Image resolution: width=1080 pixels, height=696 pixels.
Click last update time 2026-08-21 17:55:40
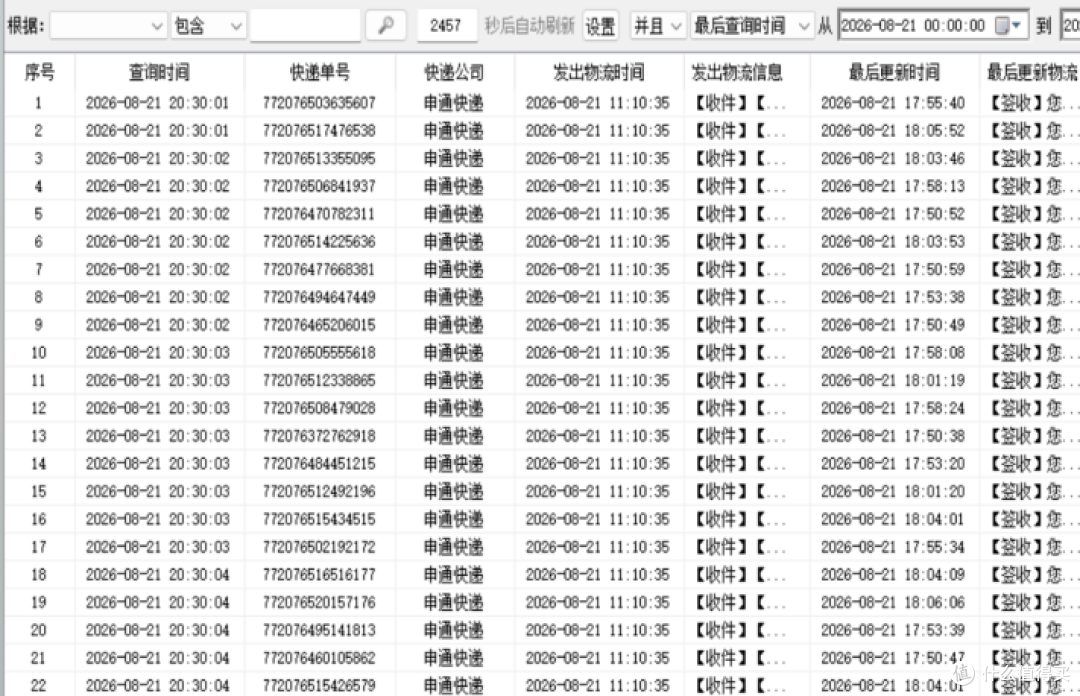(x=893, y=103)
